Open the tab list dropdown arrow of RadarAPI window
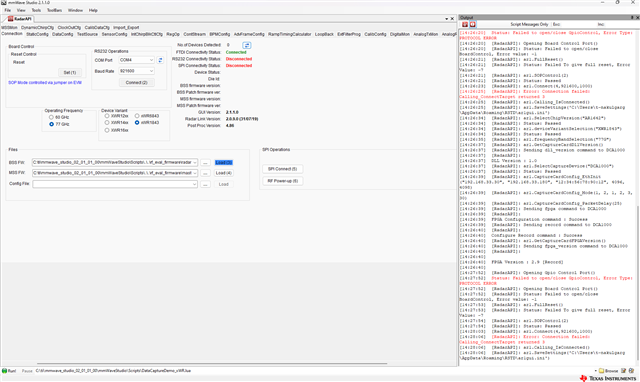This screenshot has height=382, width=640. tap(447, 19)
